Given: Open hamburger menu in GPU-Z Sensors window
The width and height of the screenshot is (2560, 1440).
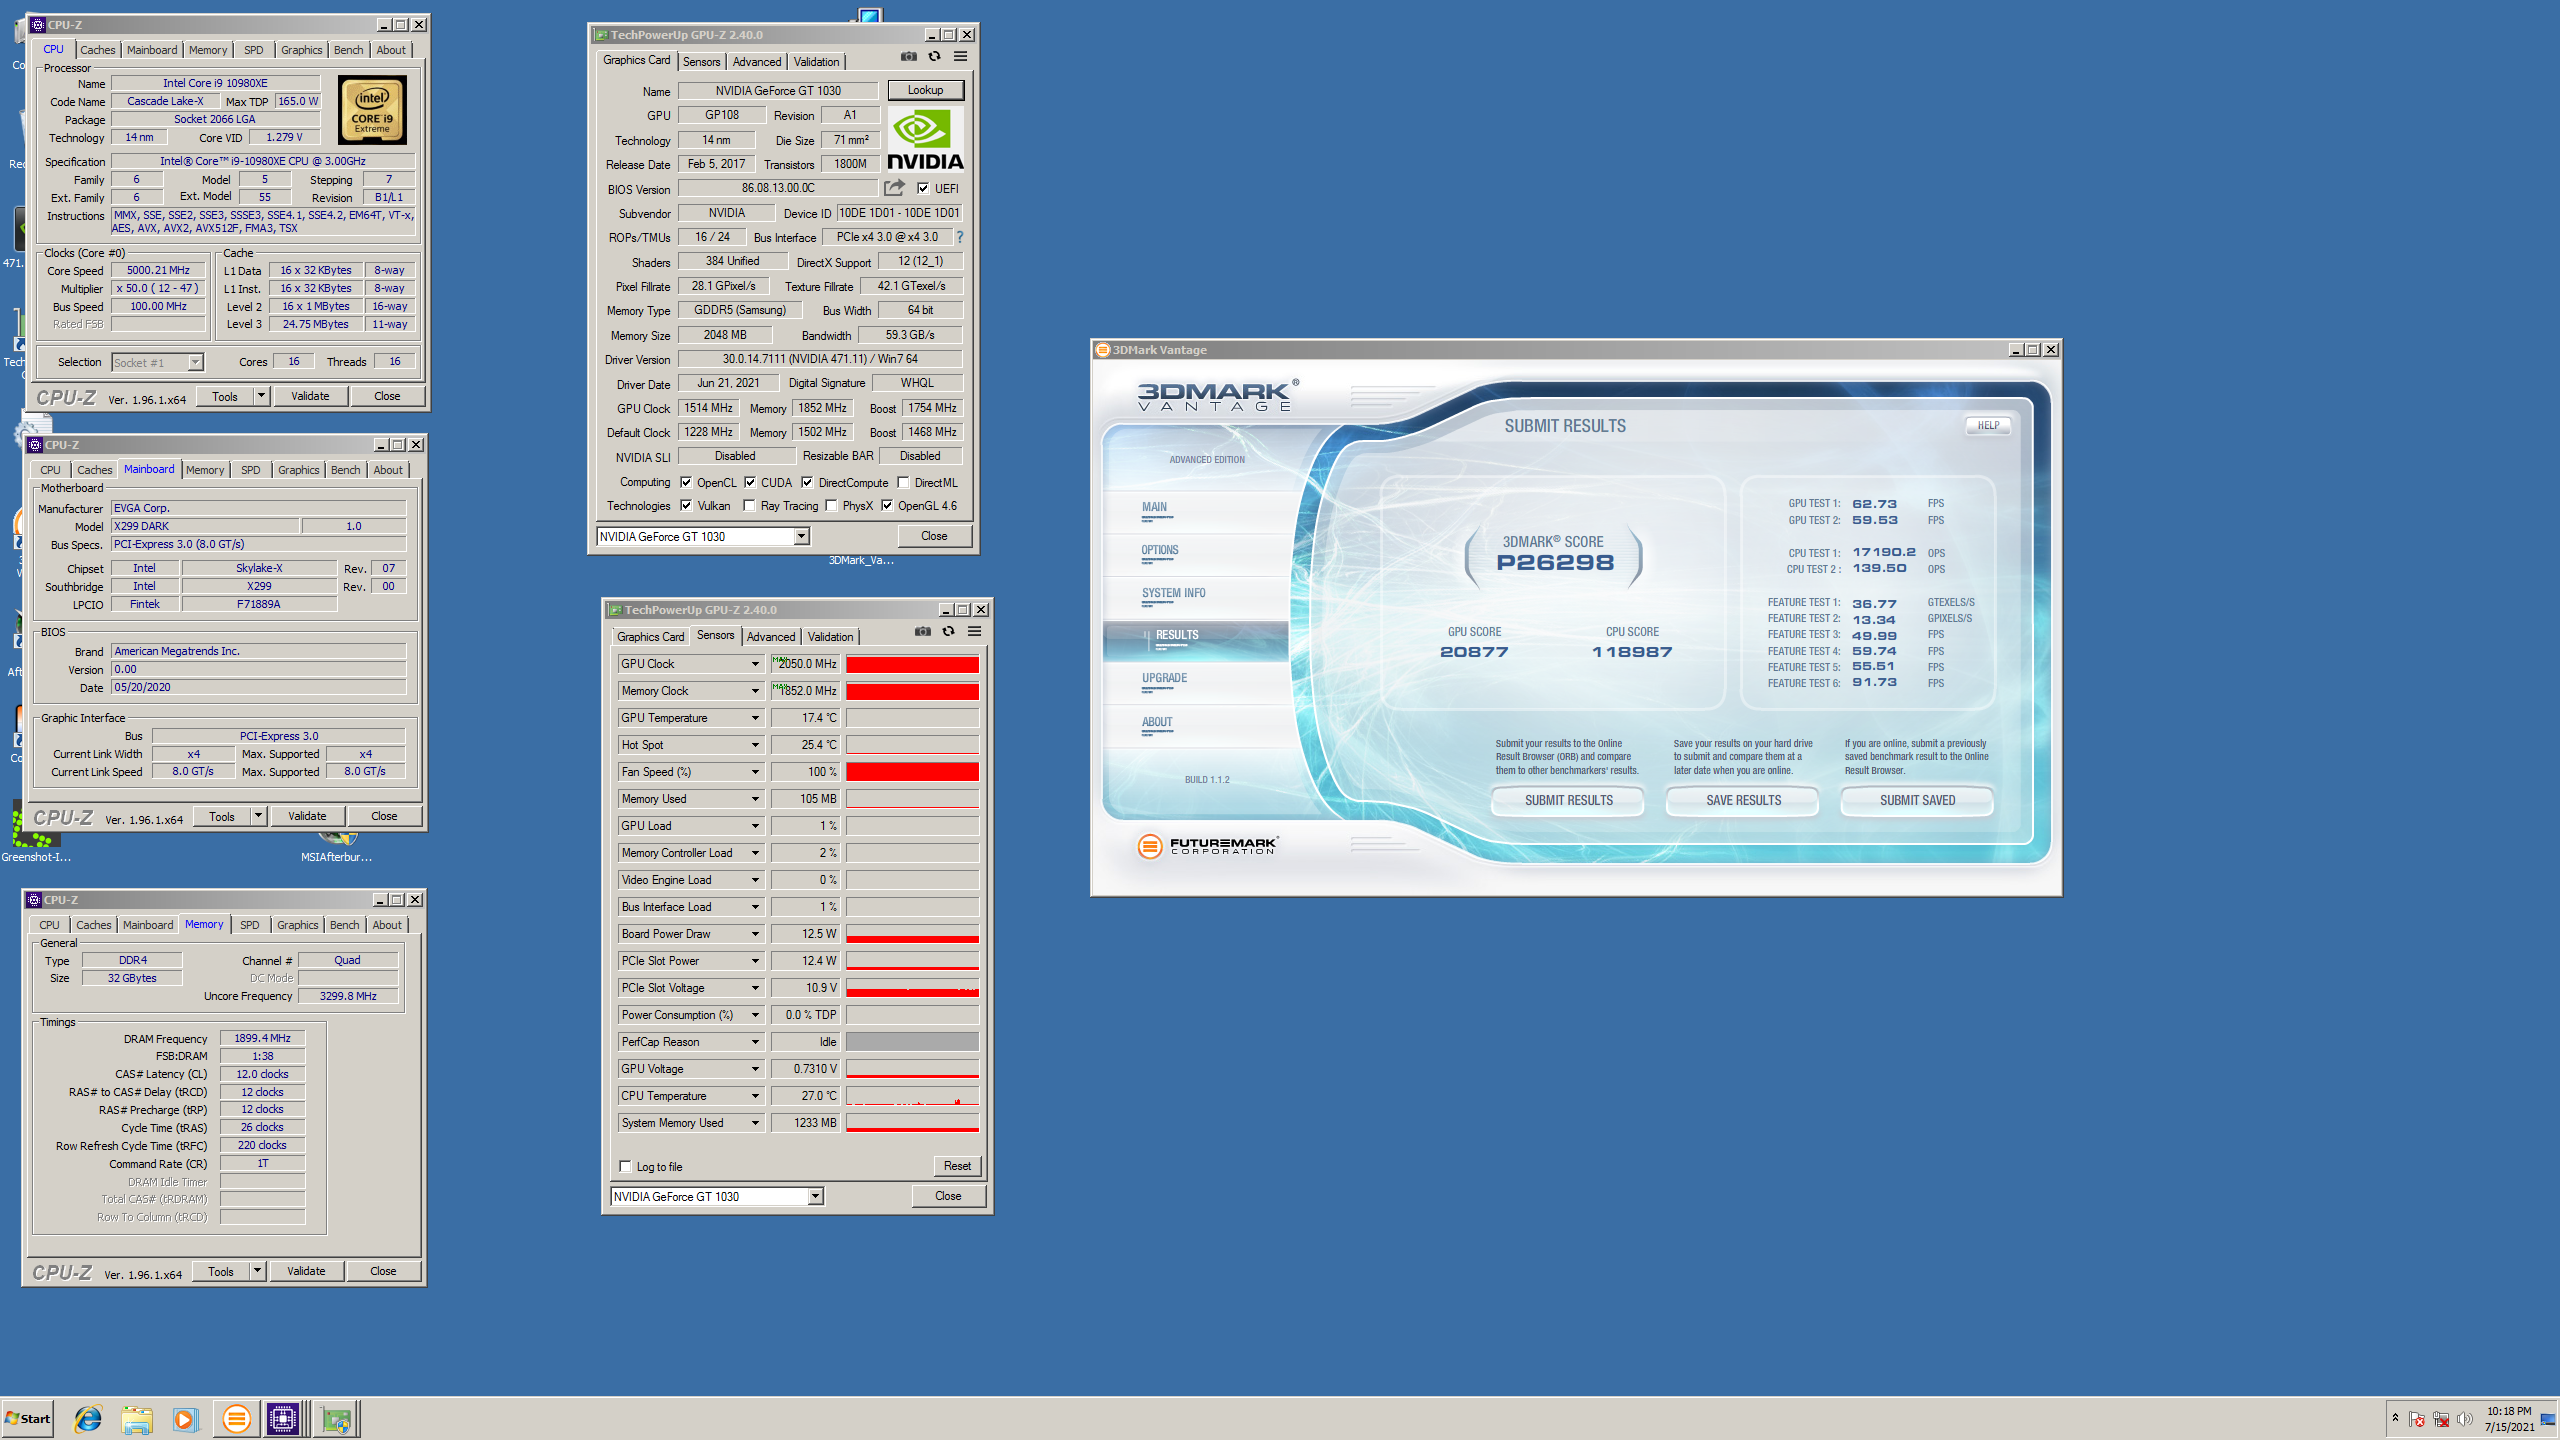Looking at the screenshot, I should [x=974, y=632].
